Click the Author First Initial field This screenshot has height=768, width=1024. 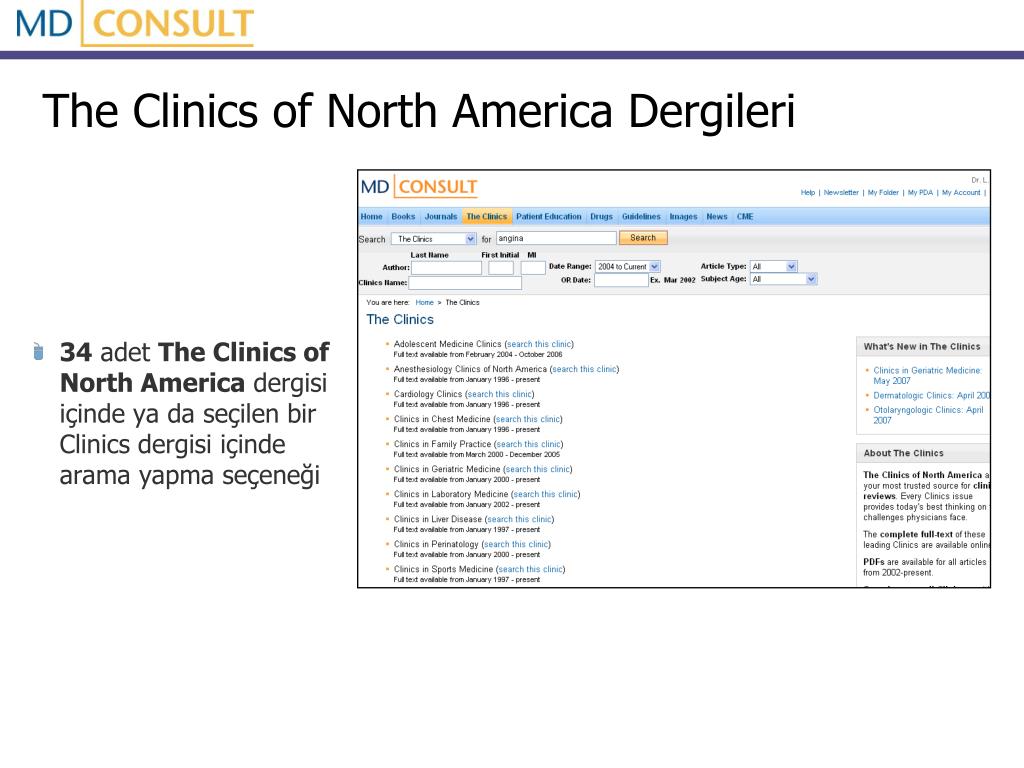click(501, 268)
